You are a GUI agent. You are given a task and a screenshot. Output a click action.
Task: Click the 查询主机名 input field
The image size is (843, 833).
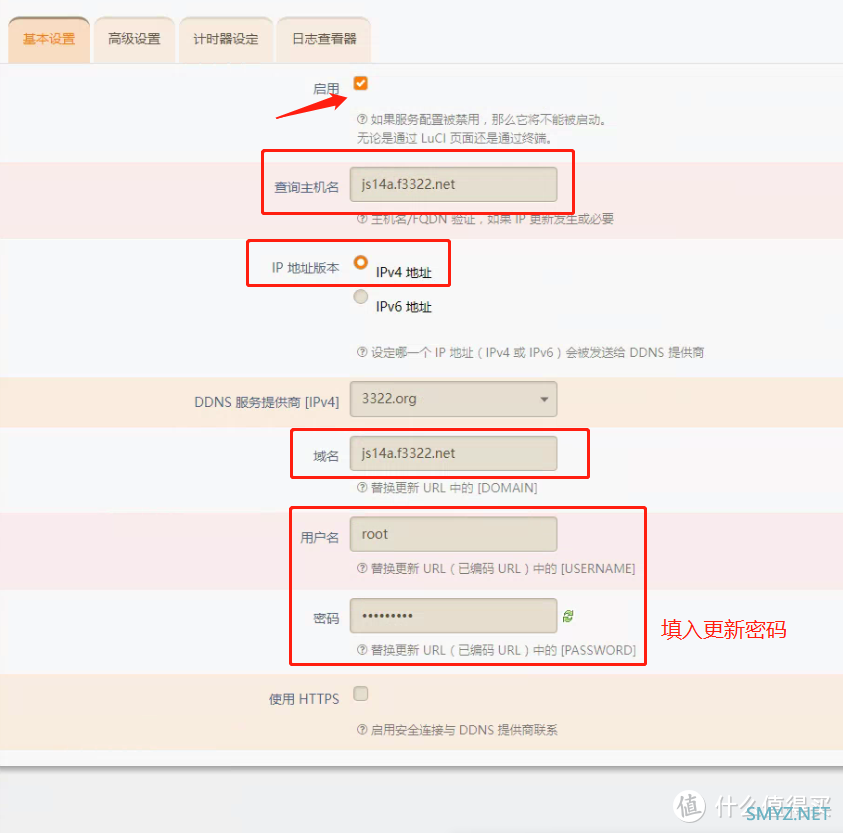click(453, 184)
